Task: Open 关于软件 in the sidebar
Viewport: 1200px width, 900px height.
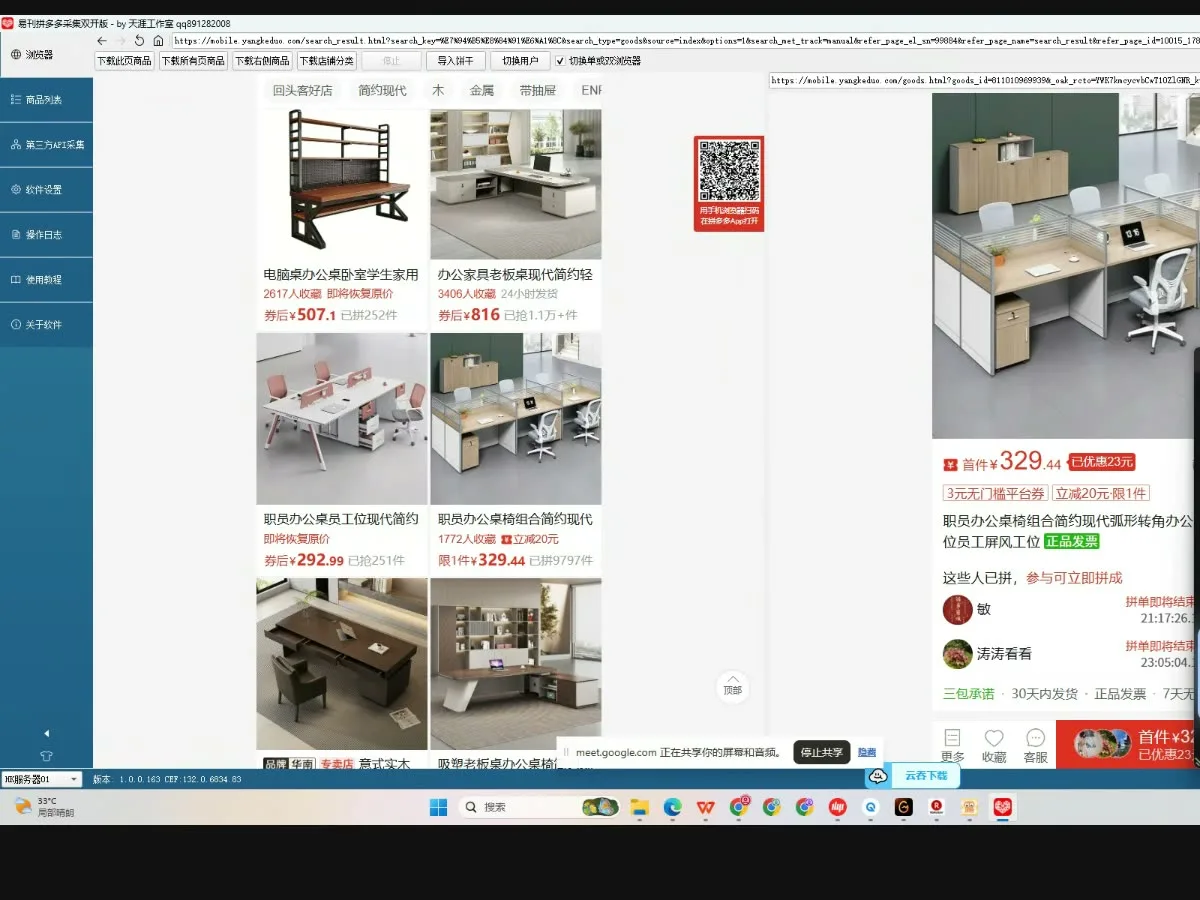Action: (x=46, y=325)
